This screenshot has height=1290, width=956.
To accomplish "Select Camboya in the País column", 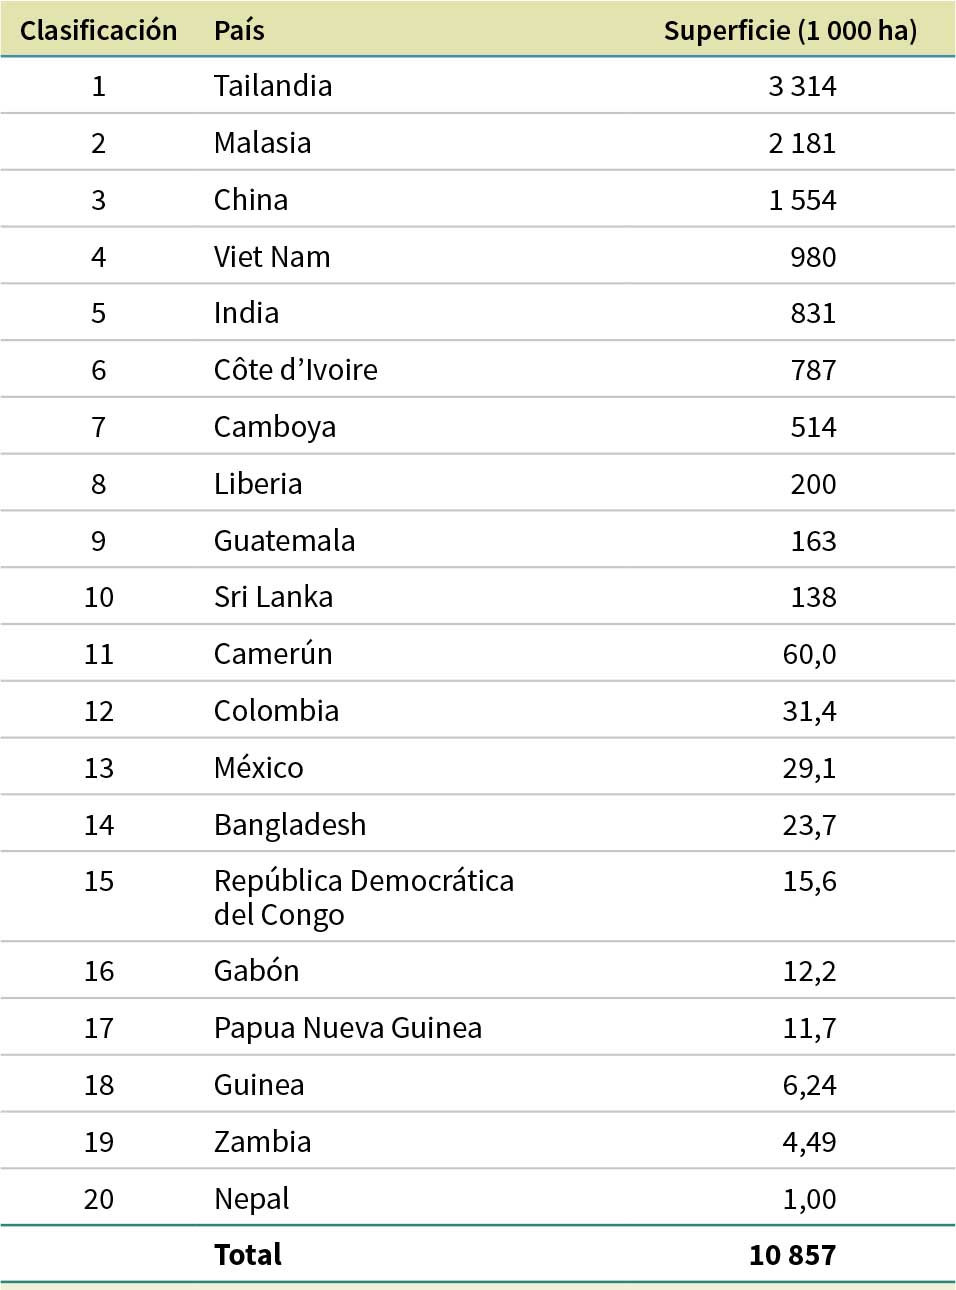I will point(274,427).
